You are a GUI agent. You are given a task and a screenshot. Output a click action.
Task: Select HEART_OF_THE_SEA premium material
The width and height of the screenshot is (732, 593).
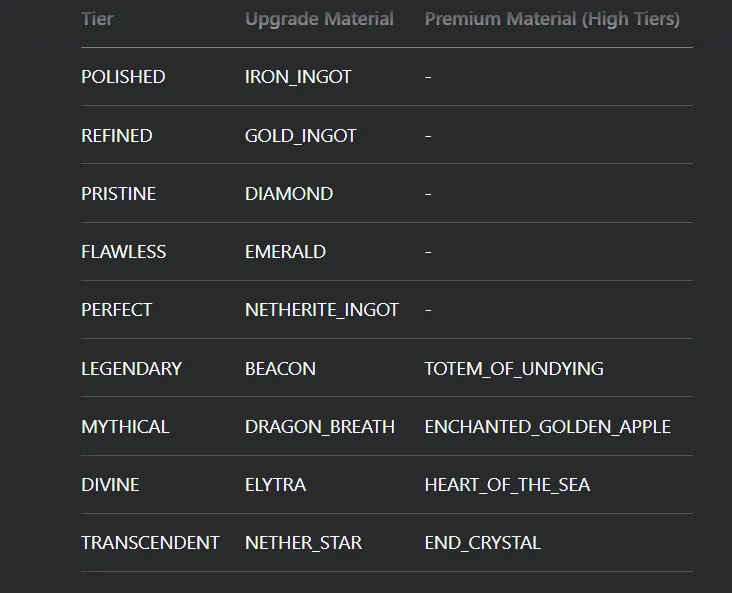tap(507, 485)
